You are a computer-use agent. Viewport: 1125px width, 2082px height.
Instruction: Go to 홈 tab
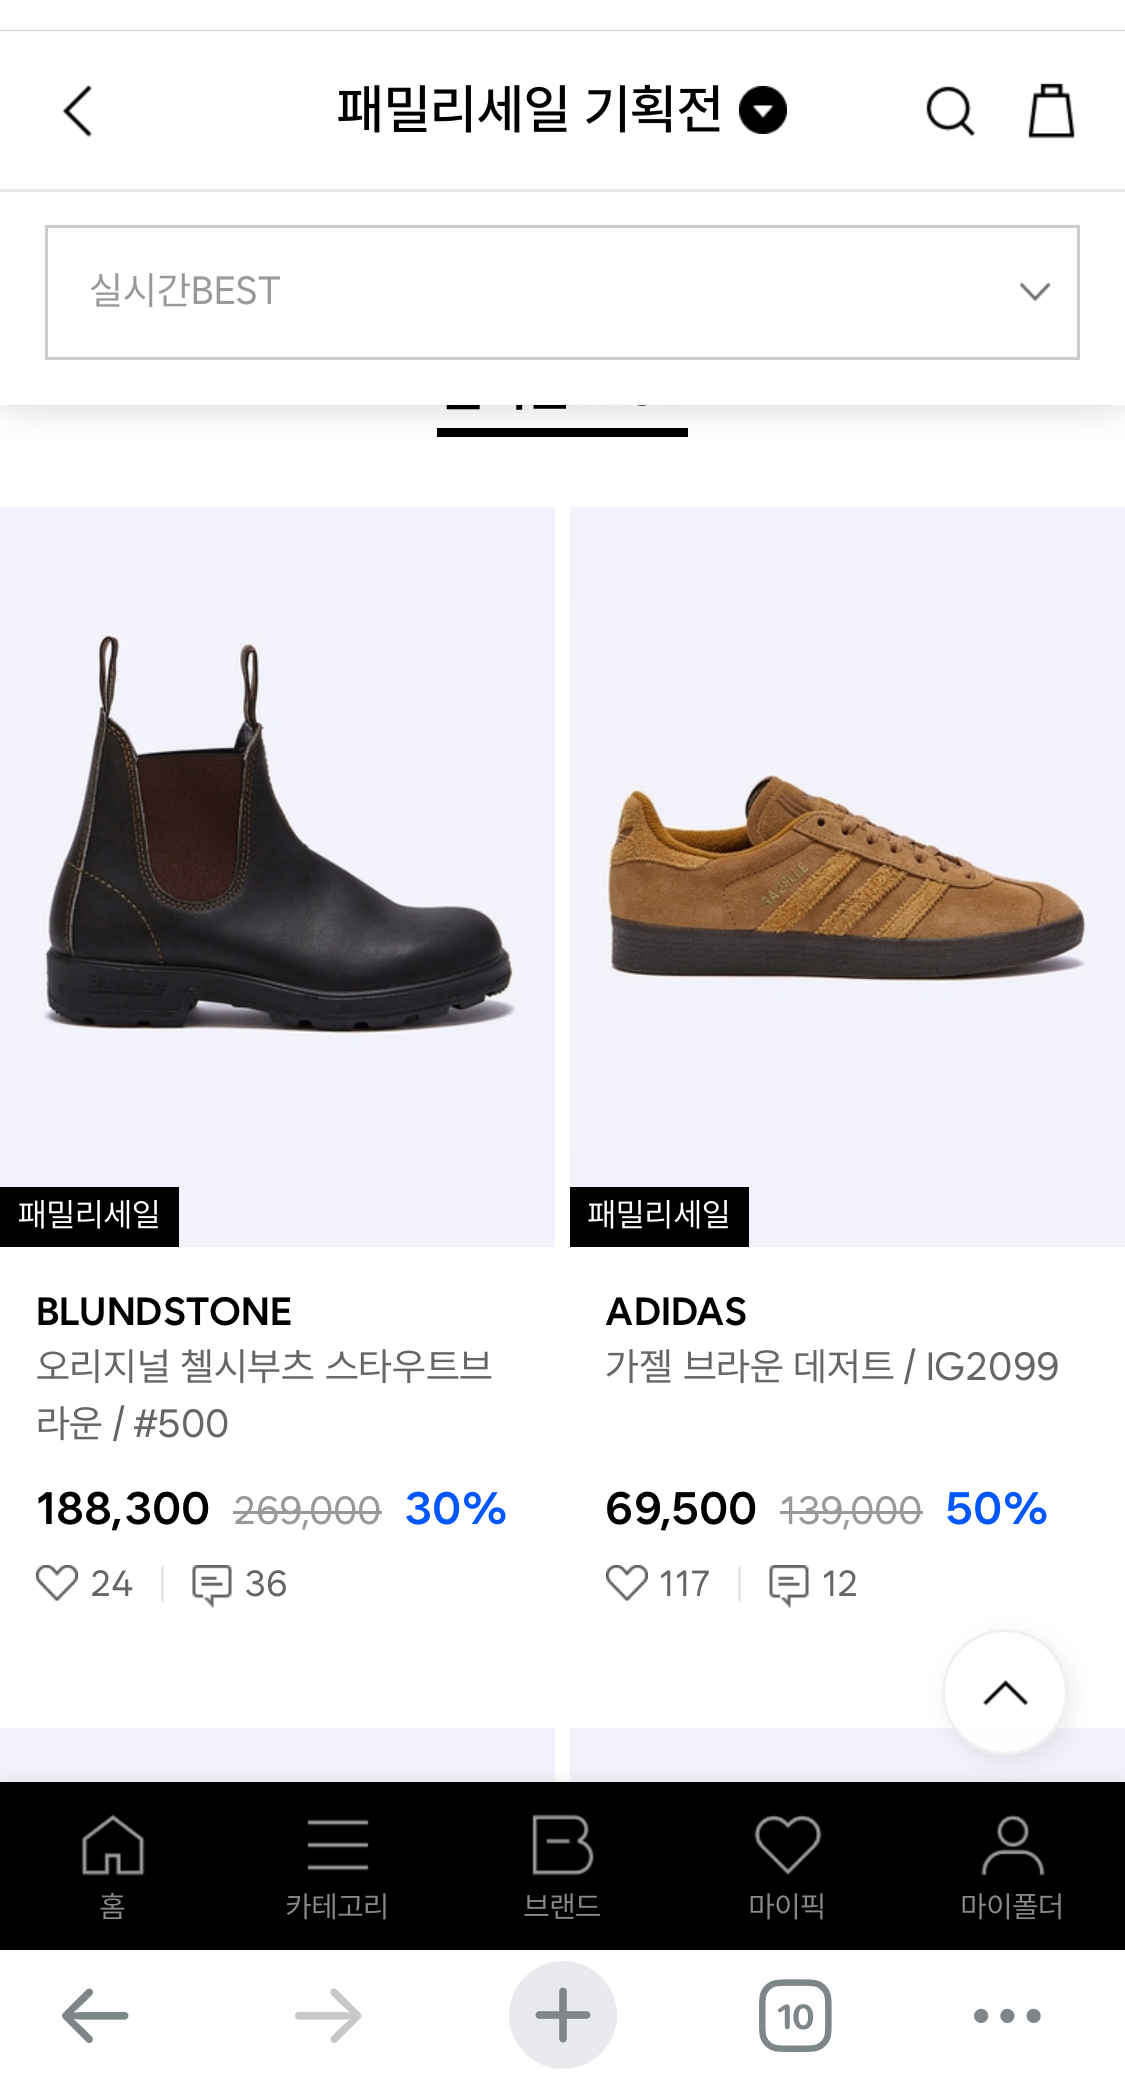(112, 1865)
